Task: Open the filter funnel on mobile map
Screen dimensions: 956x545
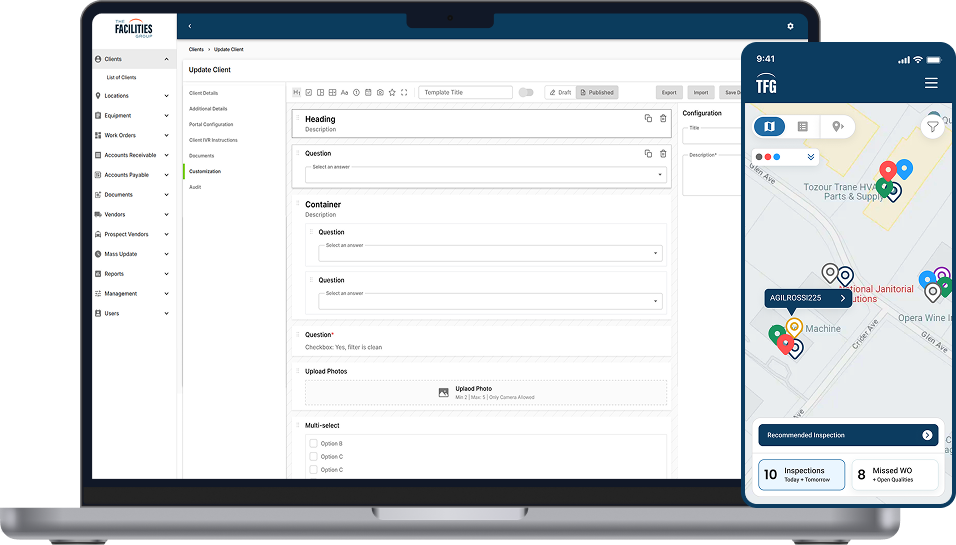Action: click(x=932, y=127)
